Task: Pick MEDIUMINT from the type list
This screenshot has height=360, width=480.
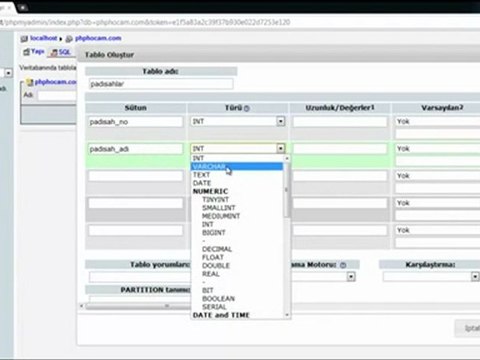Action: click(x=221, y=216)
